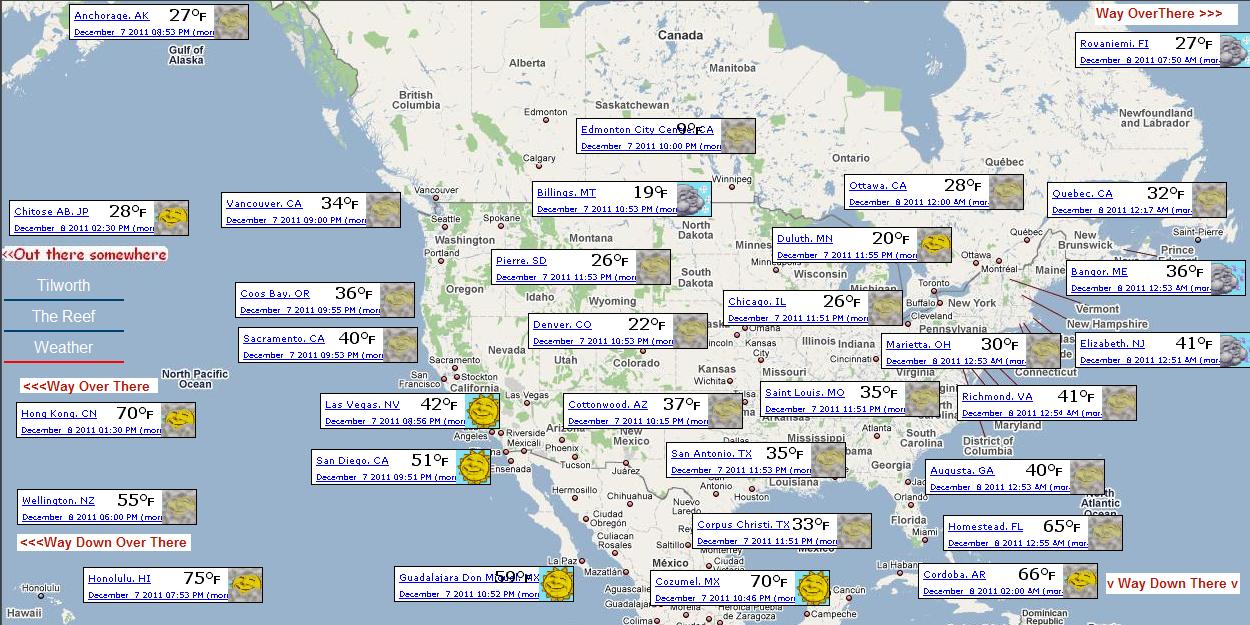Click the Quebec, CA weather icon
This screenshot has height=625, width=1250.
point(1208,200)
